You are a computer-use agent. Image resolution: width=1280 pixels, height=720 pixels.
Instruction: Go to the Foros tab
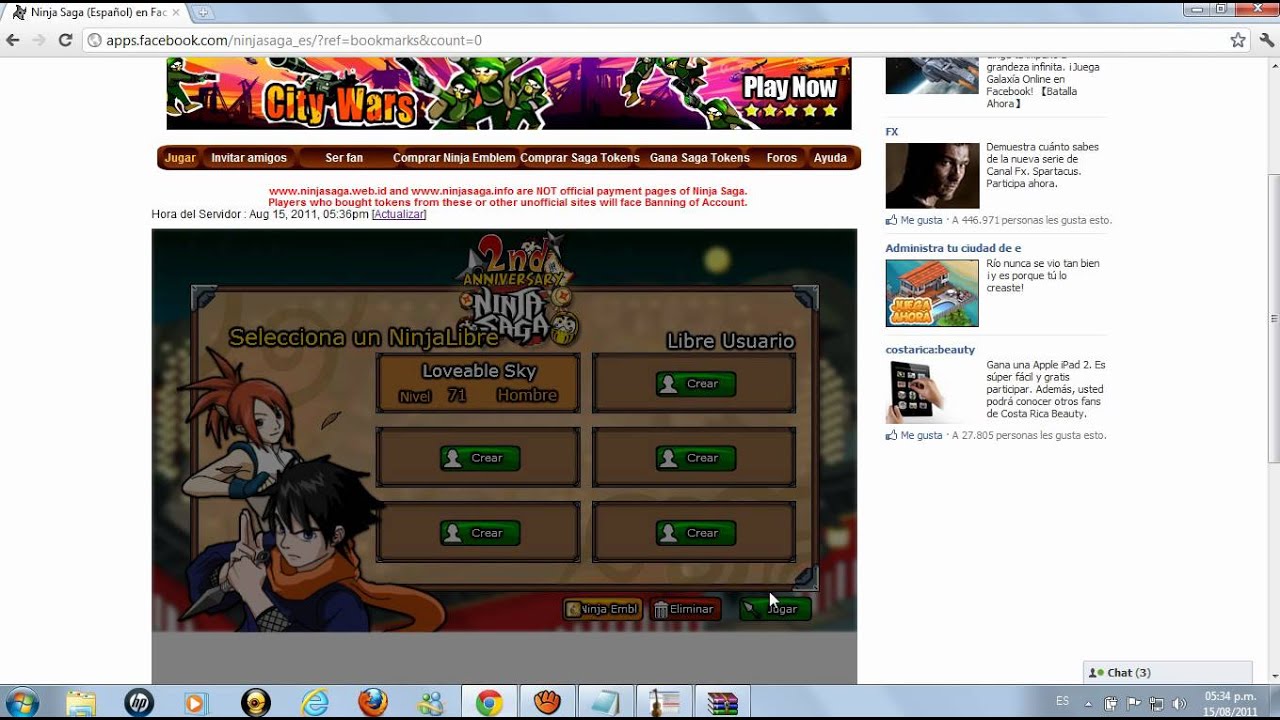click(782, 158)
